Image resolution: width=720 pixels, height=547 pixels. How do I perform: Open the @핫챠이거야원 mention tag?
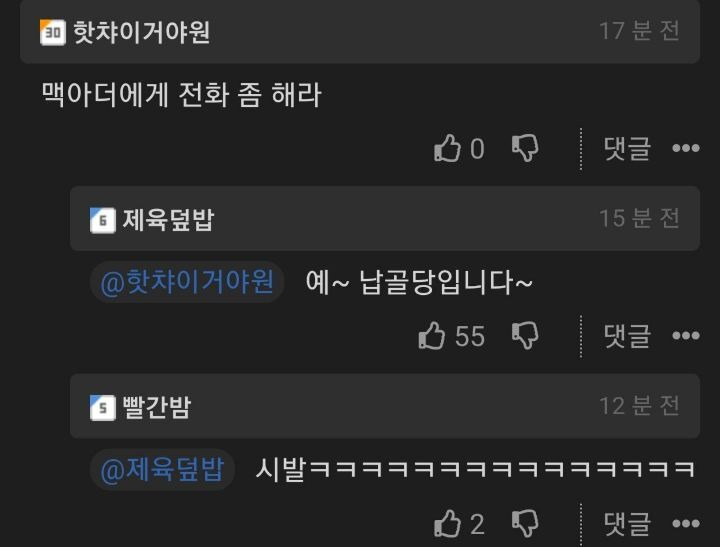[x=187, y=282]
